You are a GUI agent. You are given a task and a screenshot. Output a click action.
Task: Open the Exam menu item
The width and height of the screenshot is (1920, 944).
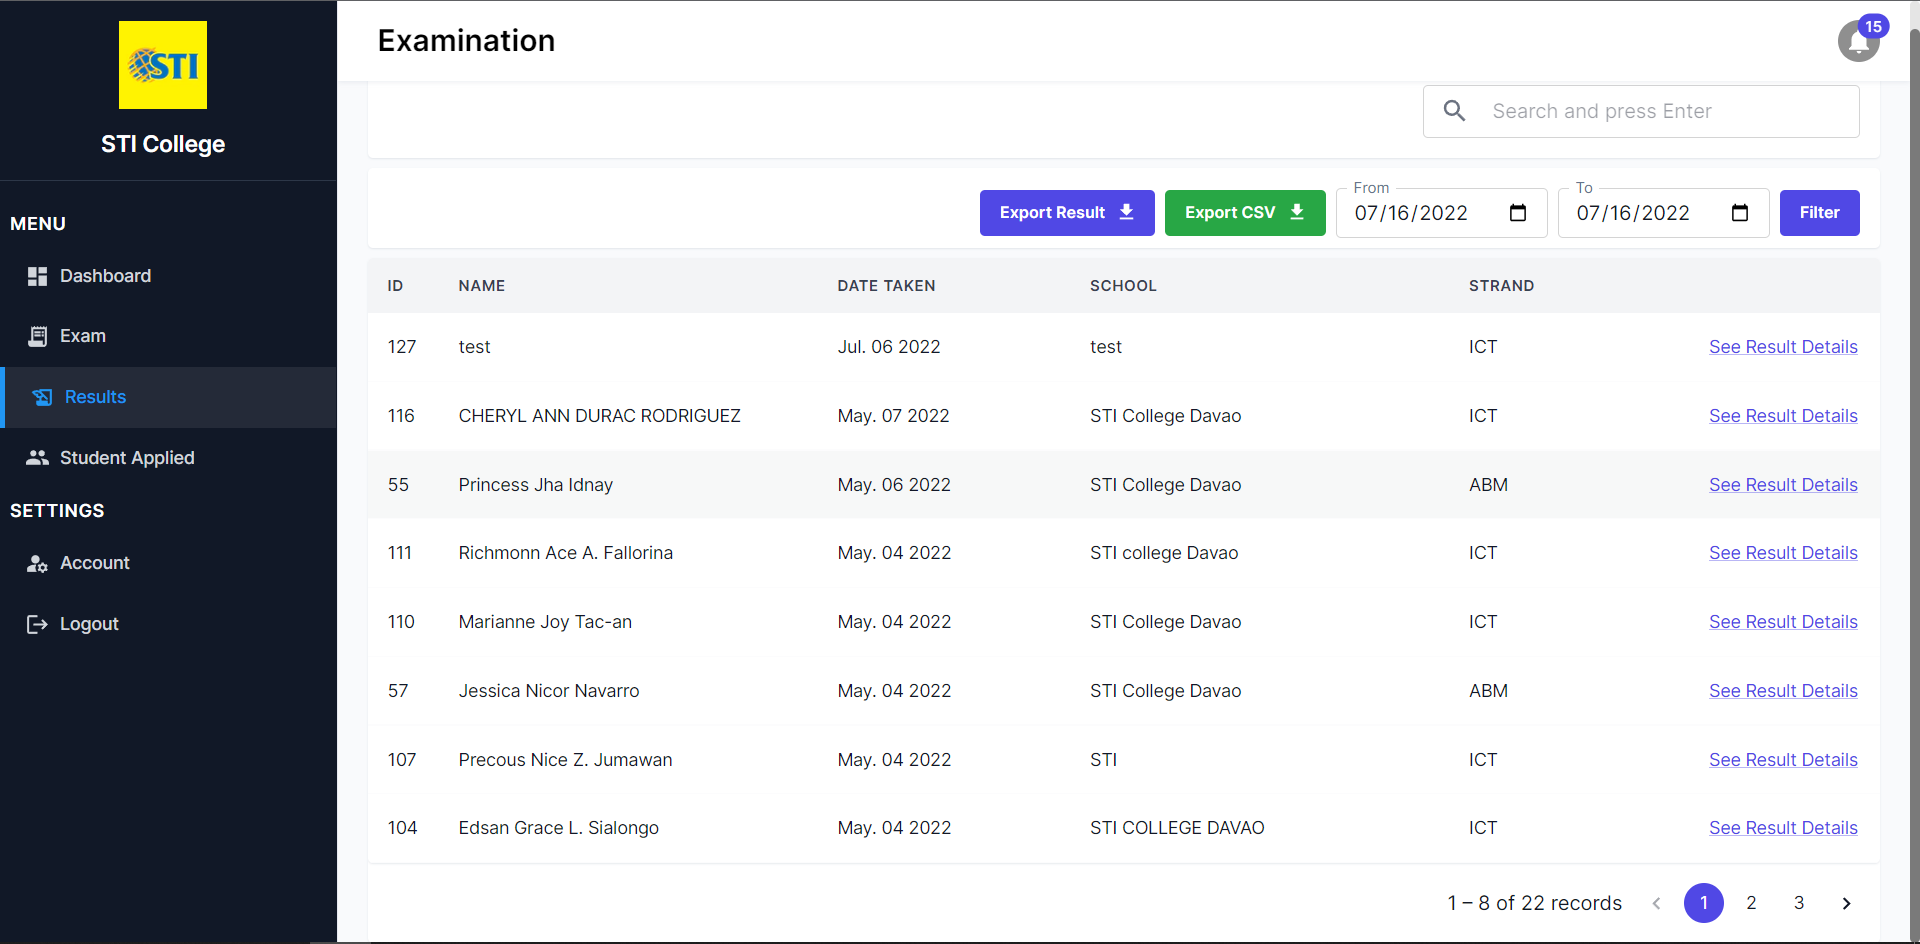(168, 336)
